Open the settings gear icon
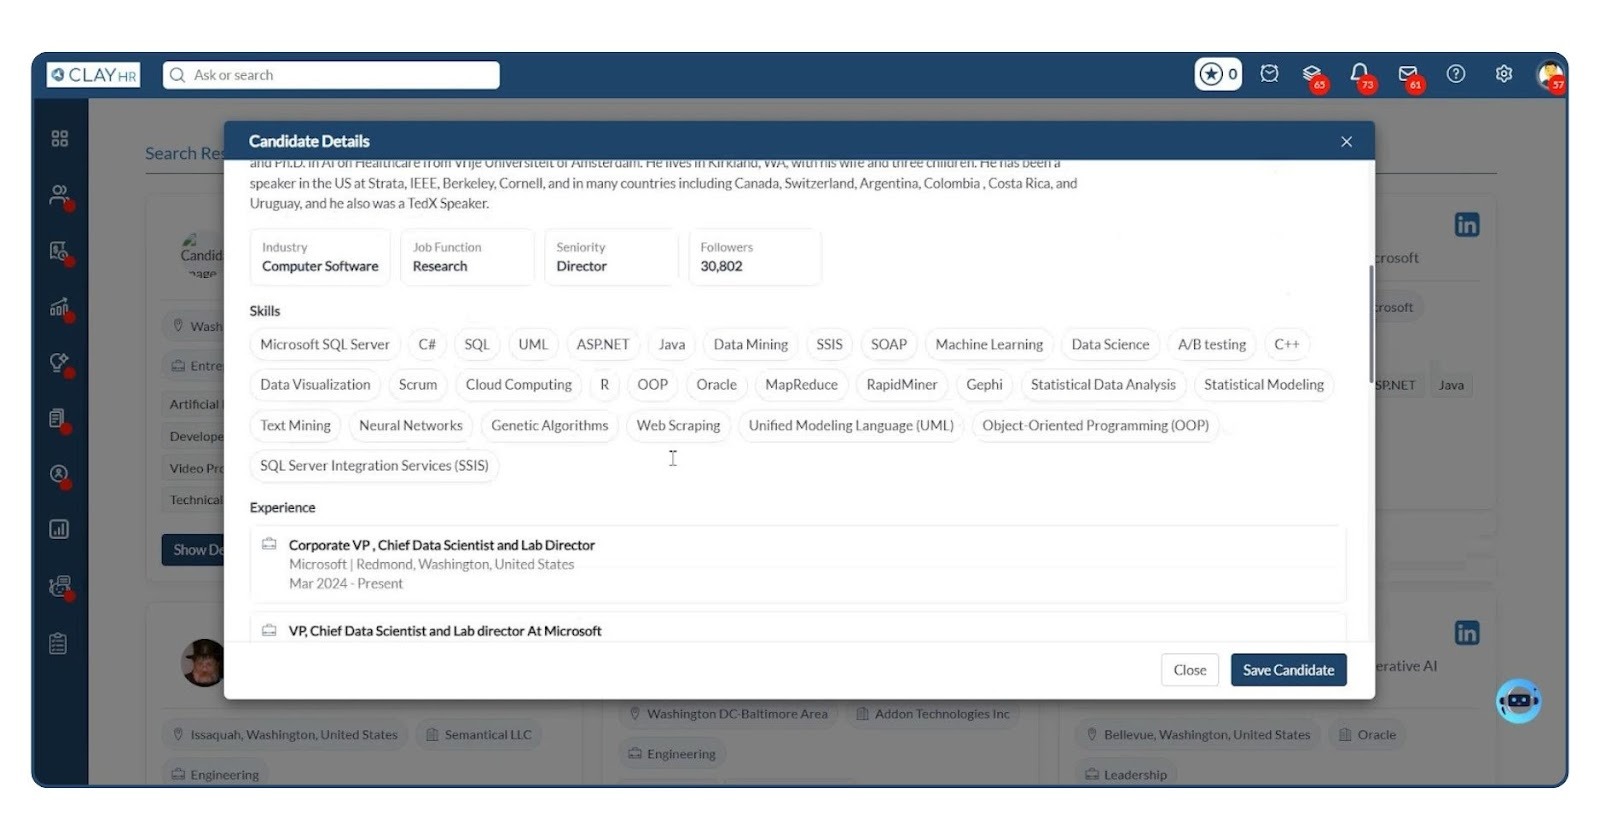 click(x=1504, y=74)
